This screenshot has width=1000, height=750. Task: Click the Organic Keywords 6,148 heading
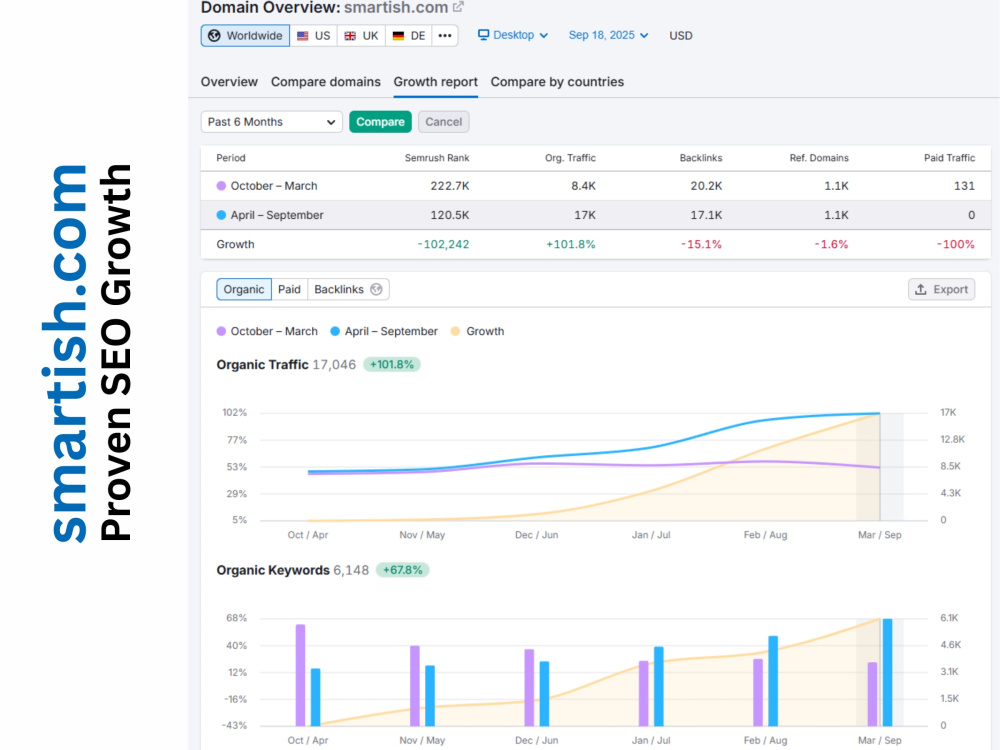tap(292, 570)
